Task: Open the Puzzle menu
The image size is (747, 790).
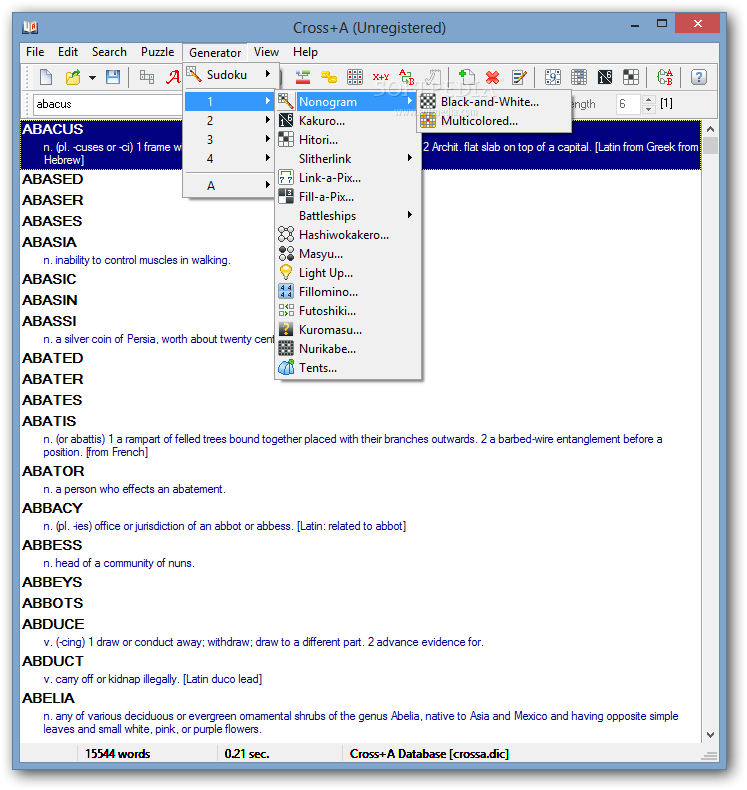Action: click(158, 52)
